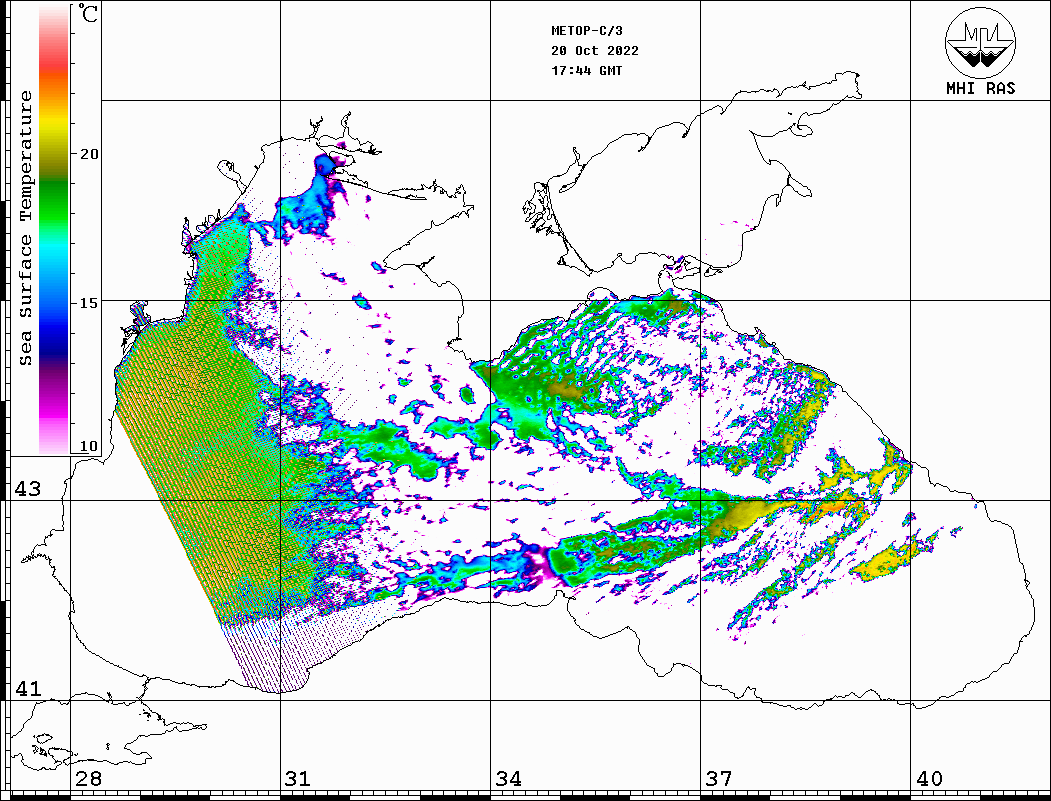Viewport: 1051px width, 801px height.
Task: Click latitude label '41'
Action: point(28,688)
